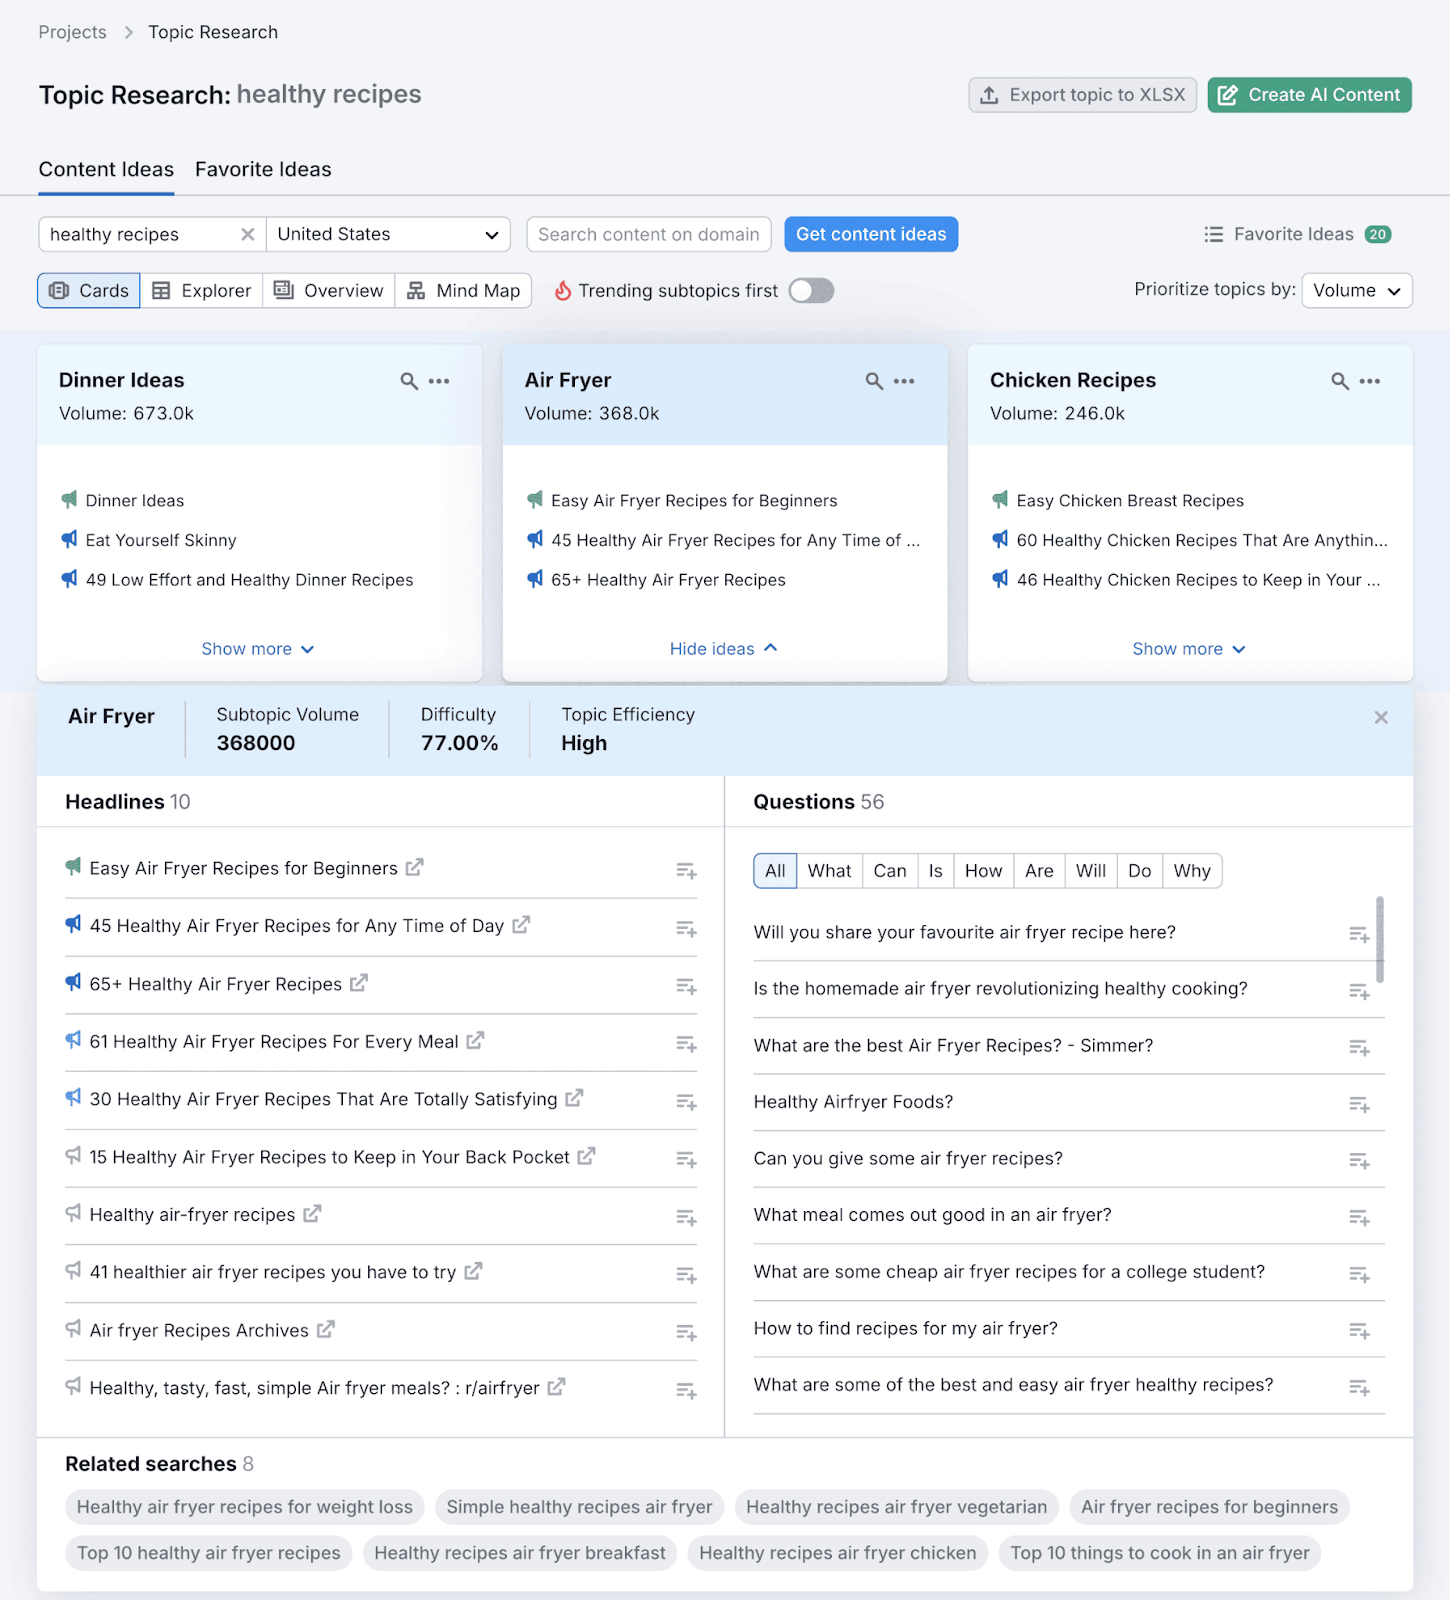Image resolution: width=1450 pixels, height=1600 pixels.
Task: Filter questions by 'How'
Action: pyautogui.click(x=983, y=871)
